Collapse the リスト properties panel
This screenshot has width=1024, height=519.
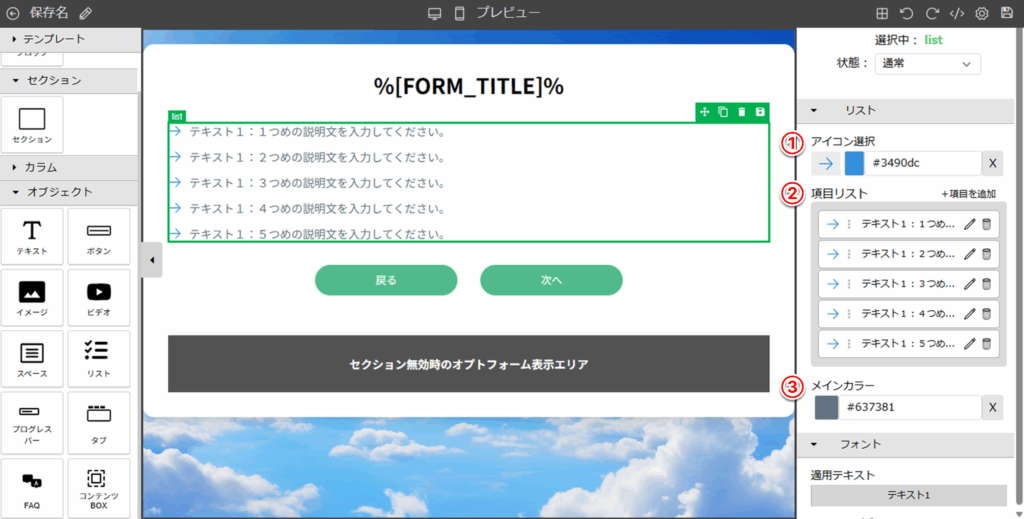click(x=814, y=110)
